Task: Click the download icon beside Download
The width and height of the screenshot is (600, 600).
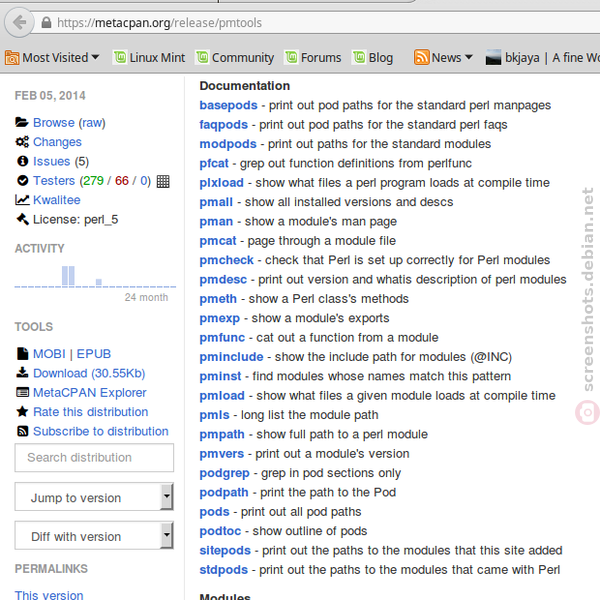Action: pos(22,373)
